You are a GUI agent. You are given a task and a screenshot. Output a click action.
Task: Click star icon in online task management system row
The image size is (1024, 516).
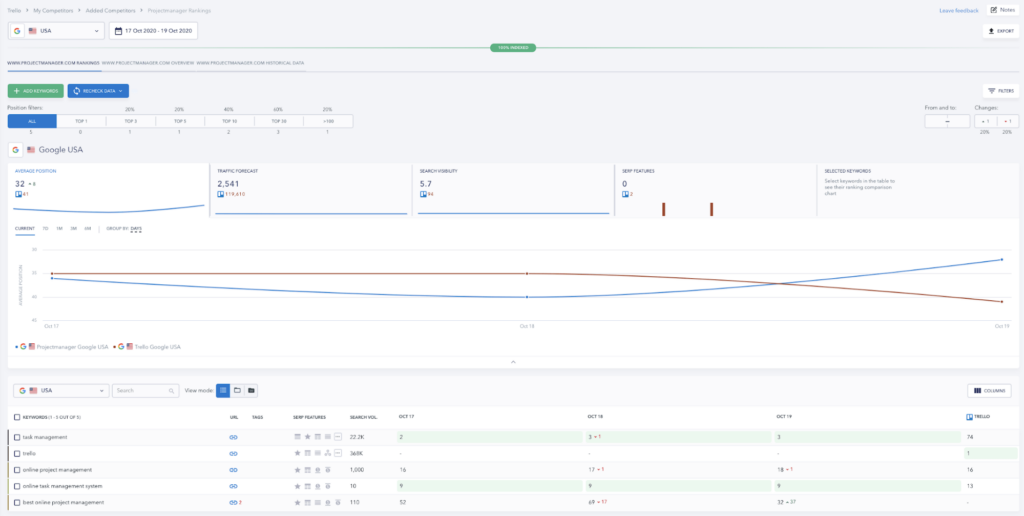pos(298,486)
